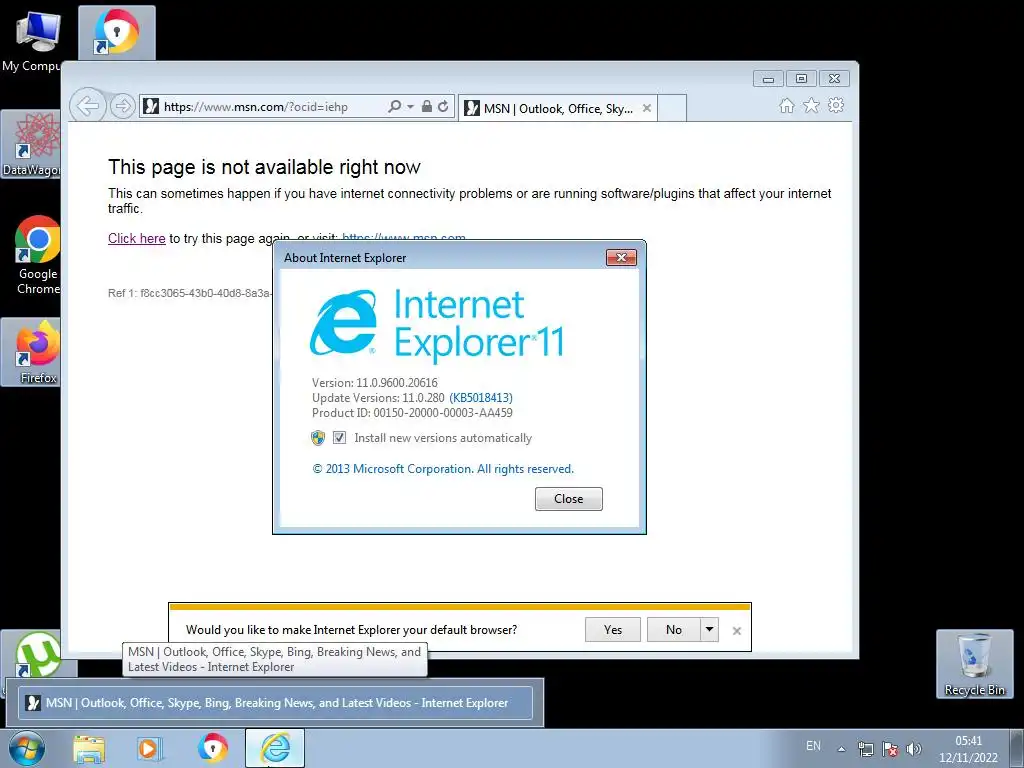The height and width of the screenshot is (768, 1024).
Task: Close the MSN tab with its X
Action: tap(647, 108)
